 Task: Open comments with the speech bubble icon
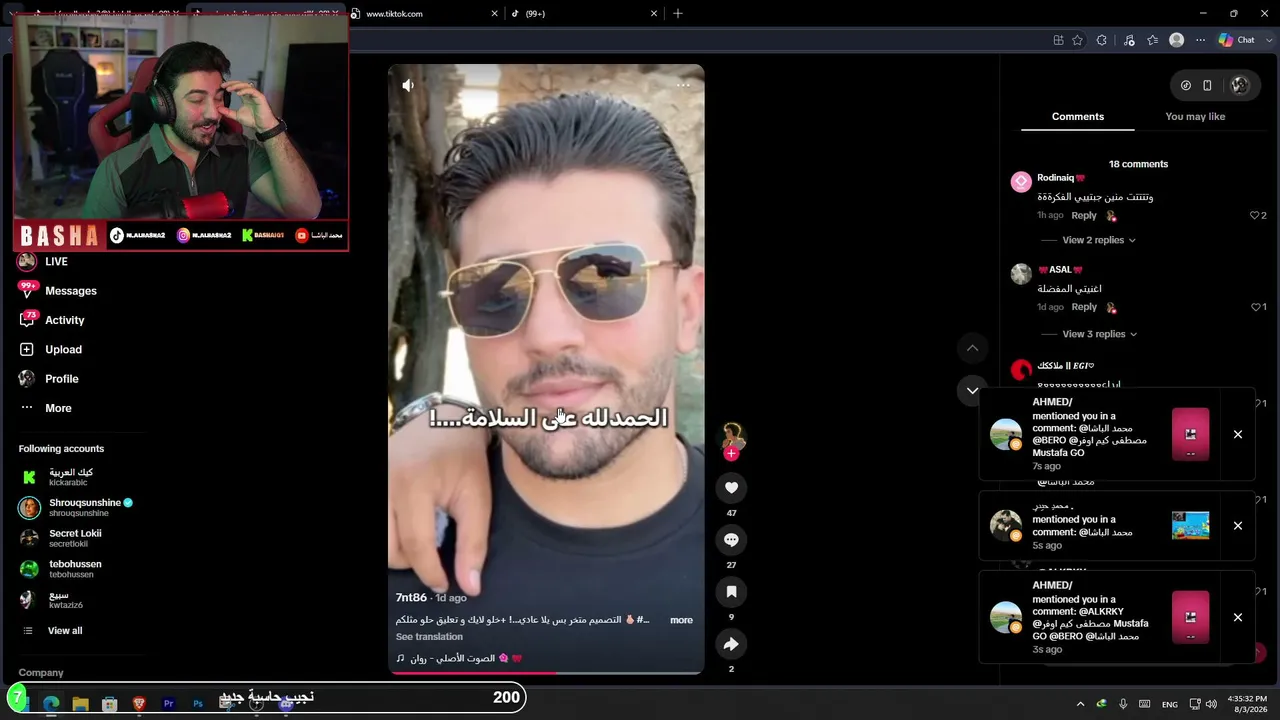[731, 540]
